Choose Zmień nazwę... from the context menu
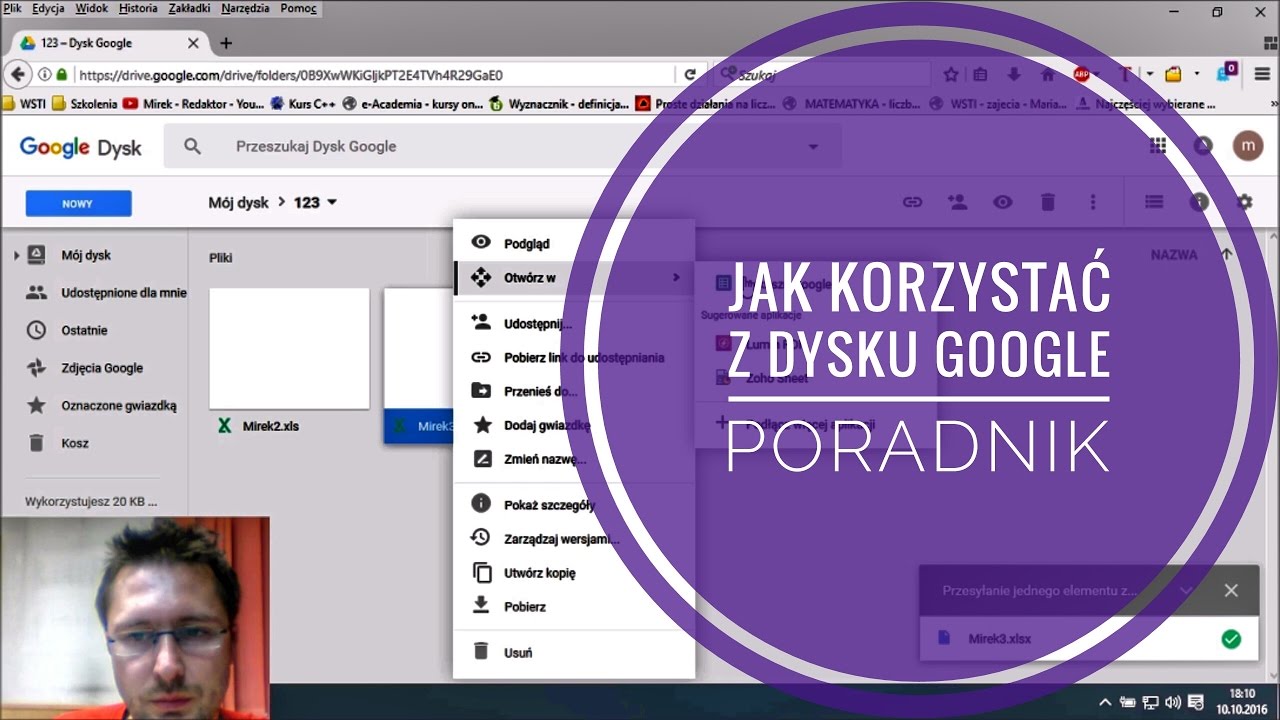 [x=573, y=459]
